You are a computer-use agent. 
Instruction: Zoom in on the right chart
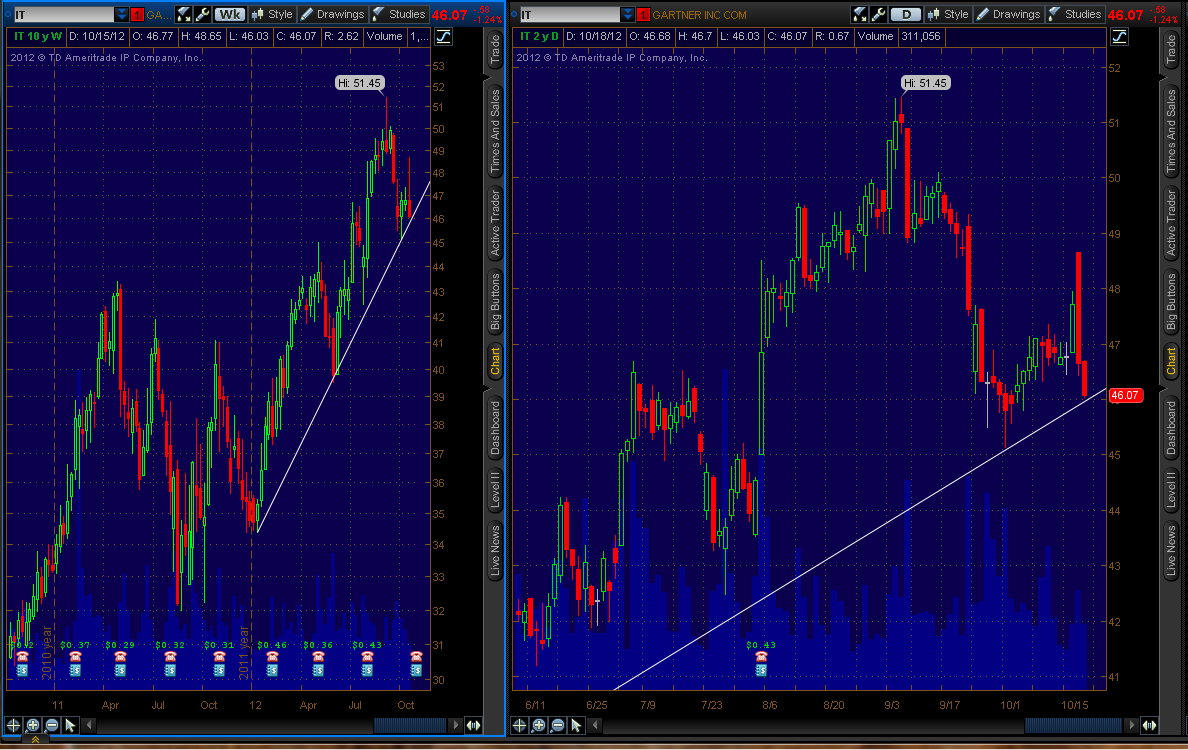coord(539,725)
